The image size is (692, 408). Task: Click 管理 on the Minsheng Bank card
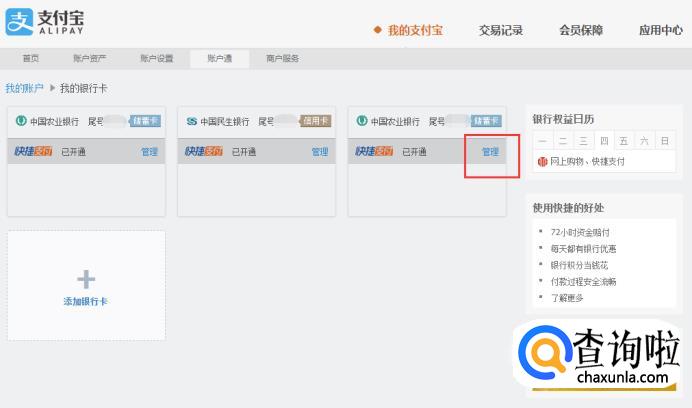pyautogui.click(x=320, y=152)
